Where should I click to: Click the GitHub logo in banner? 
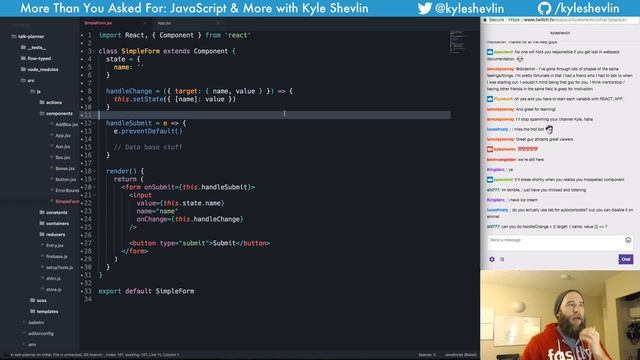(x=544, y=8)
